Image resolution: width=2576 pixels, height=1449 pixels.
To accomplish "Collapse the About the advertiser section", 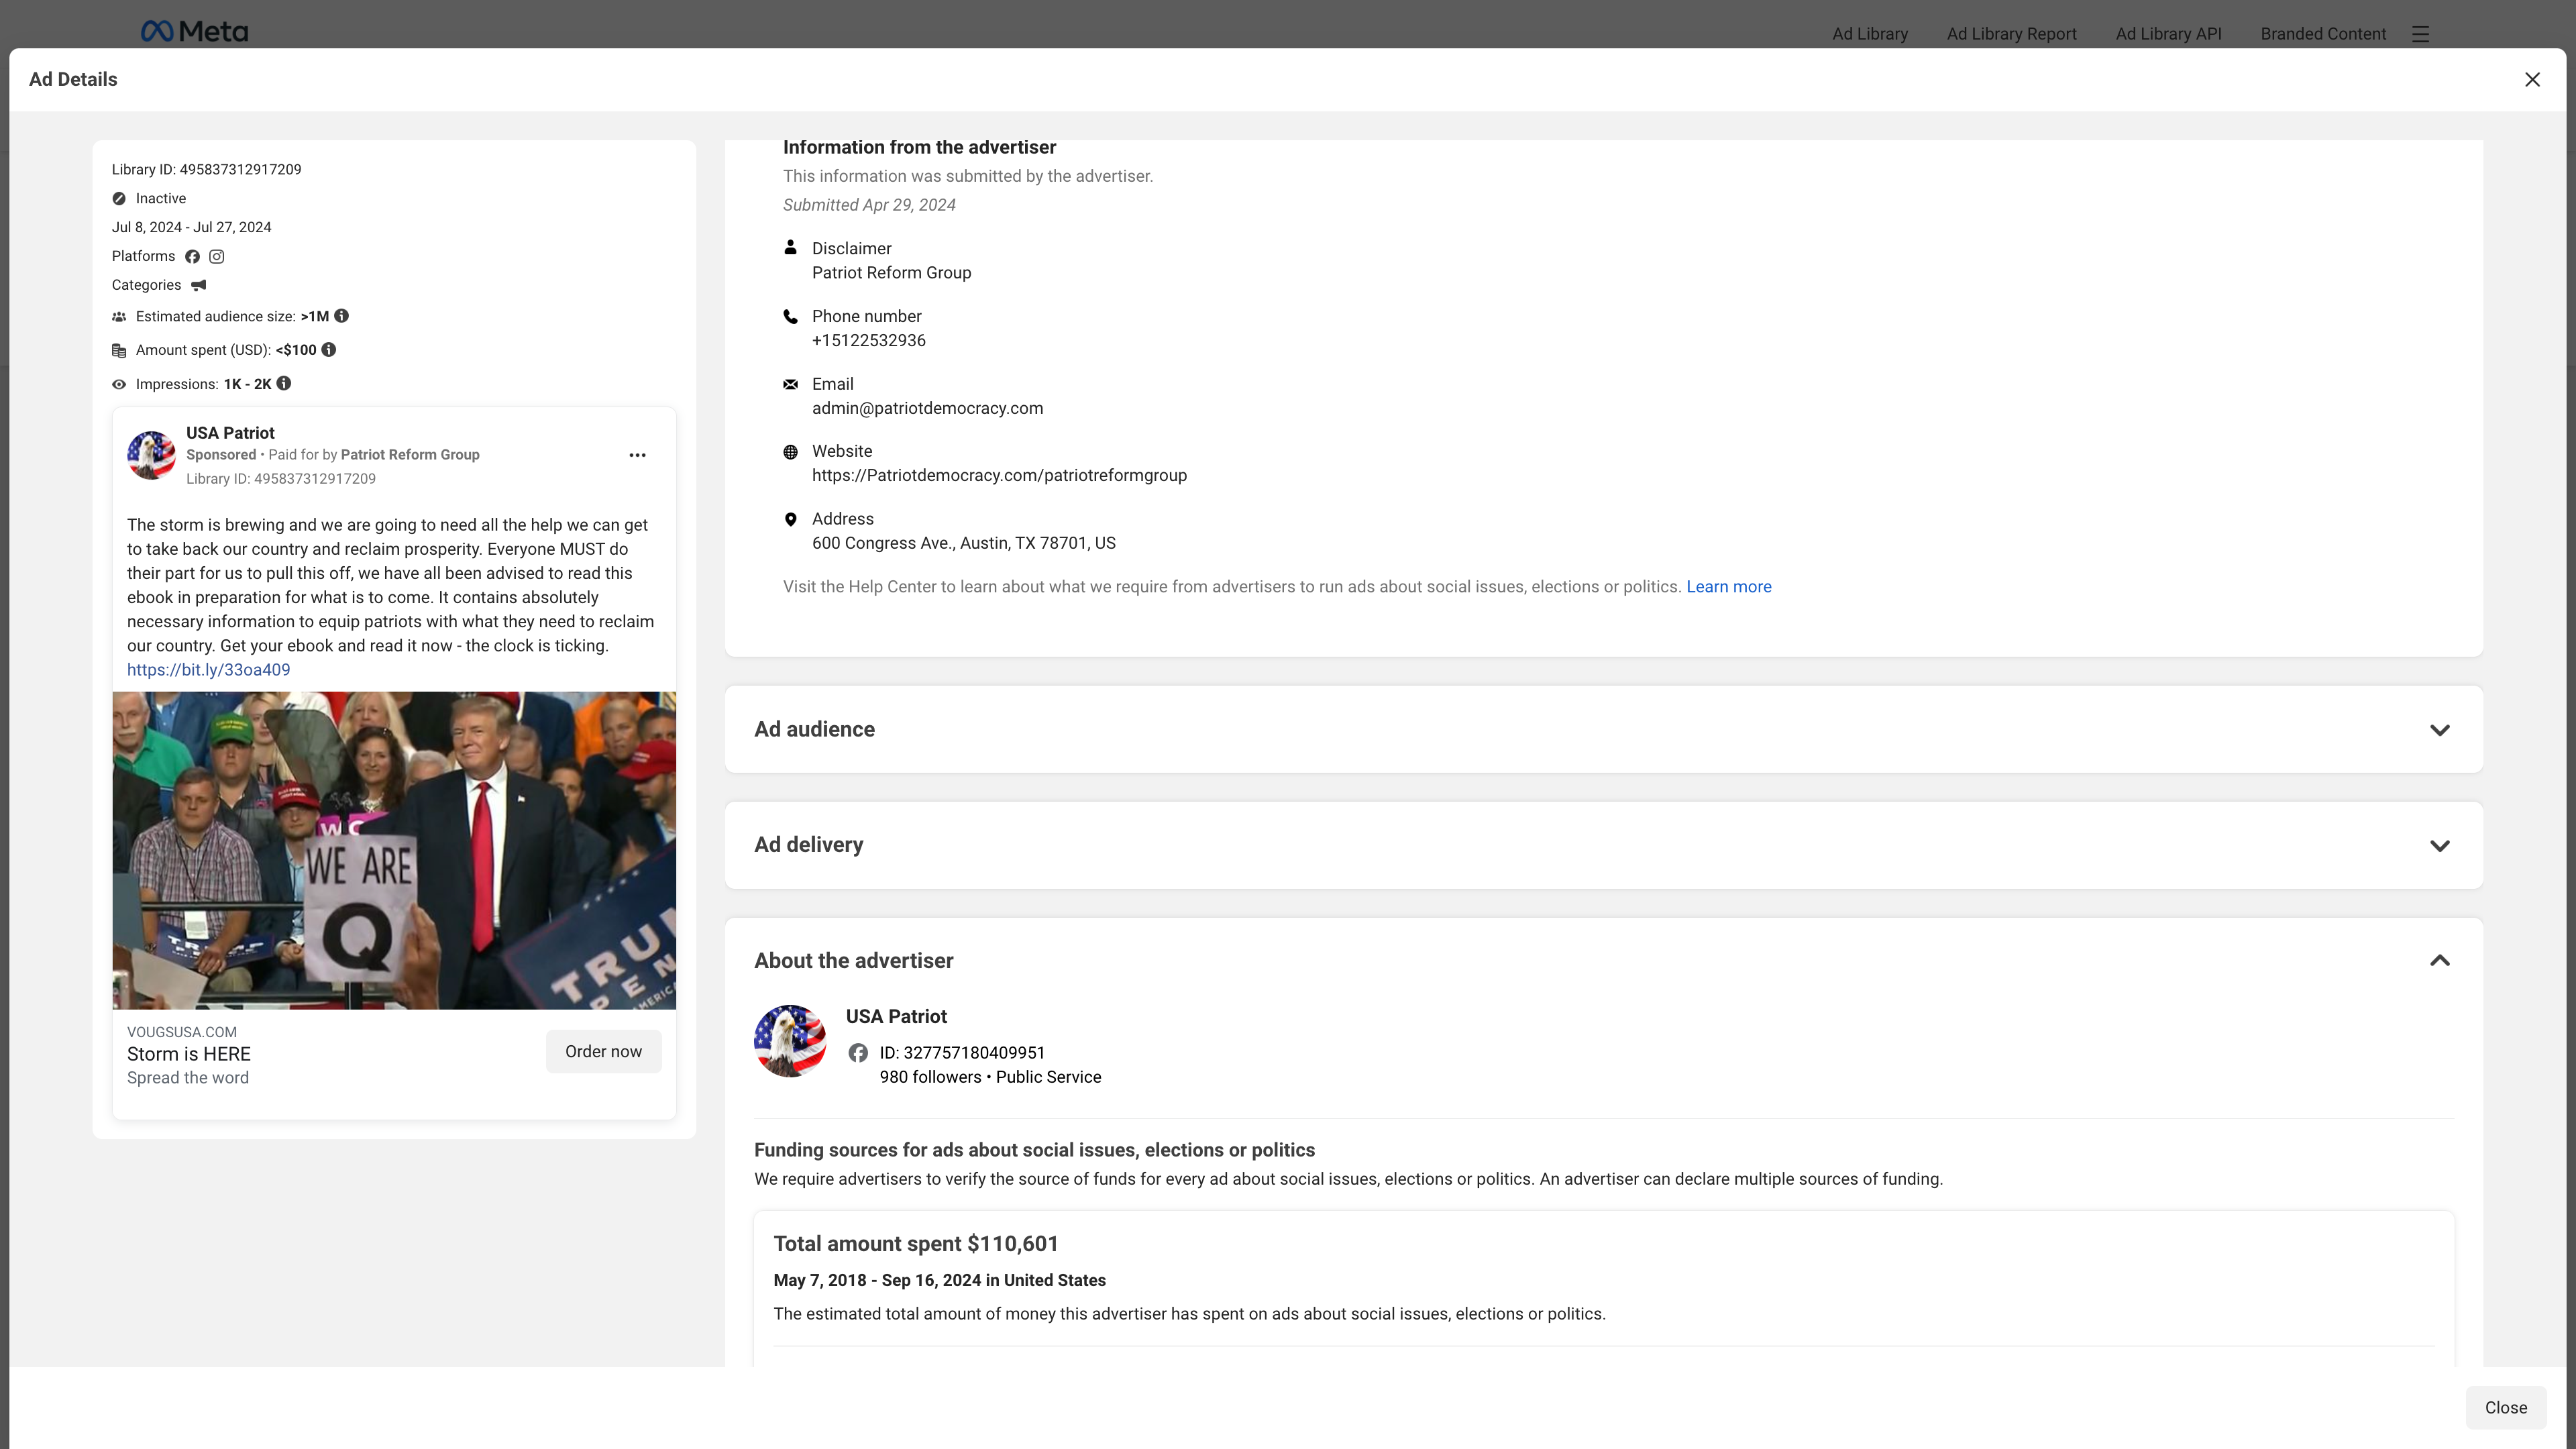I will tap(2439, 961).
